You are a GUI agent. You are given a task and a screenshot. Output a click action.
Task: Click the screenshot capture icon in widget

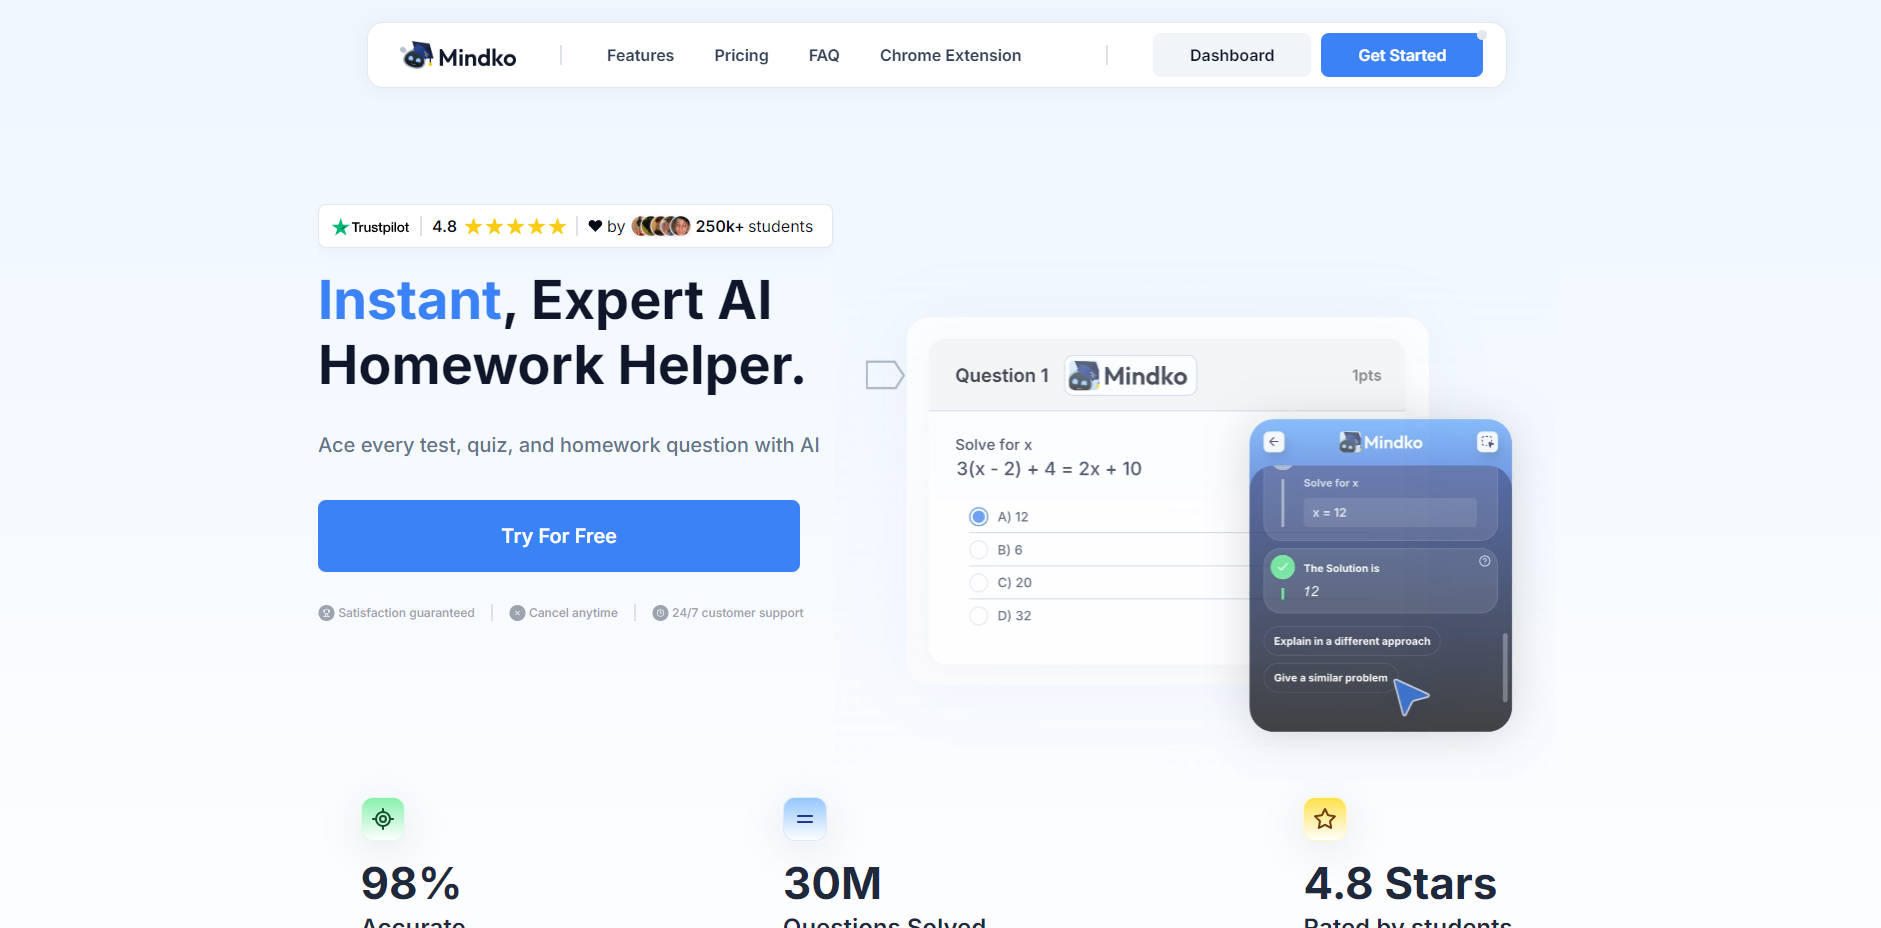(1487, 442)
